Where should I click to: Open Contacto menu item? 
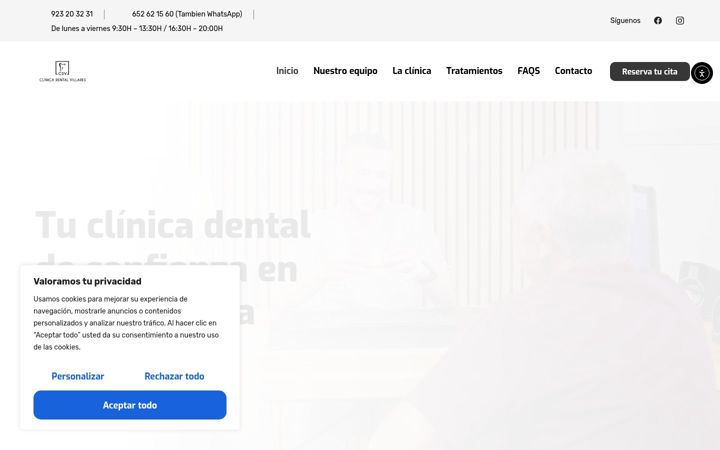click(x=573, y=71)
